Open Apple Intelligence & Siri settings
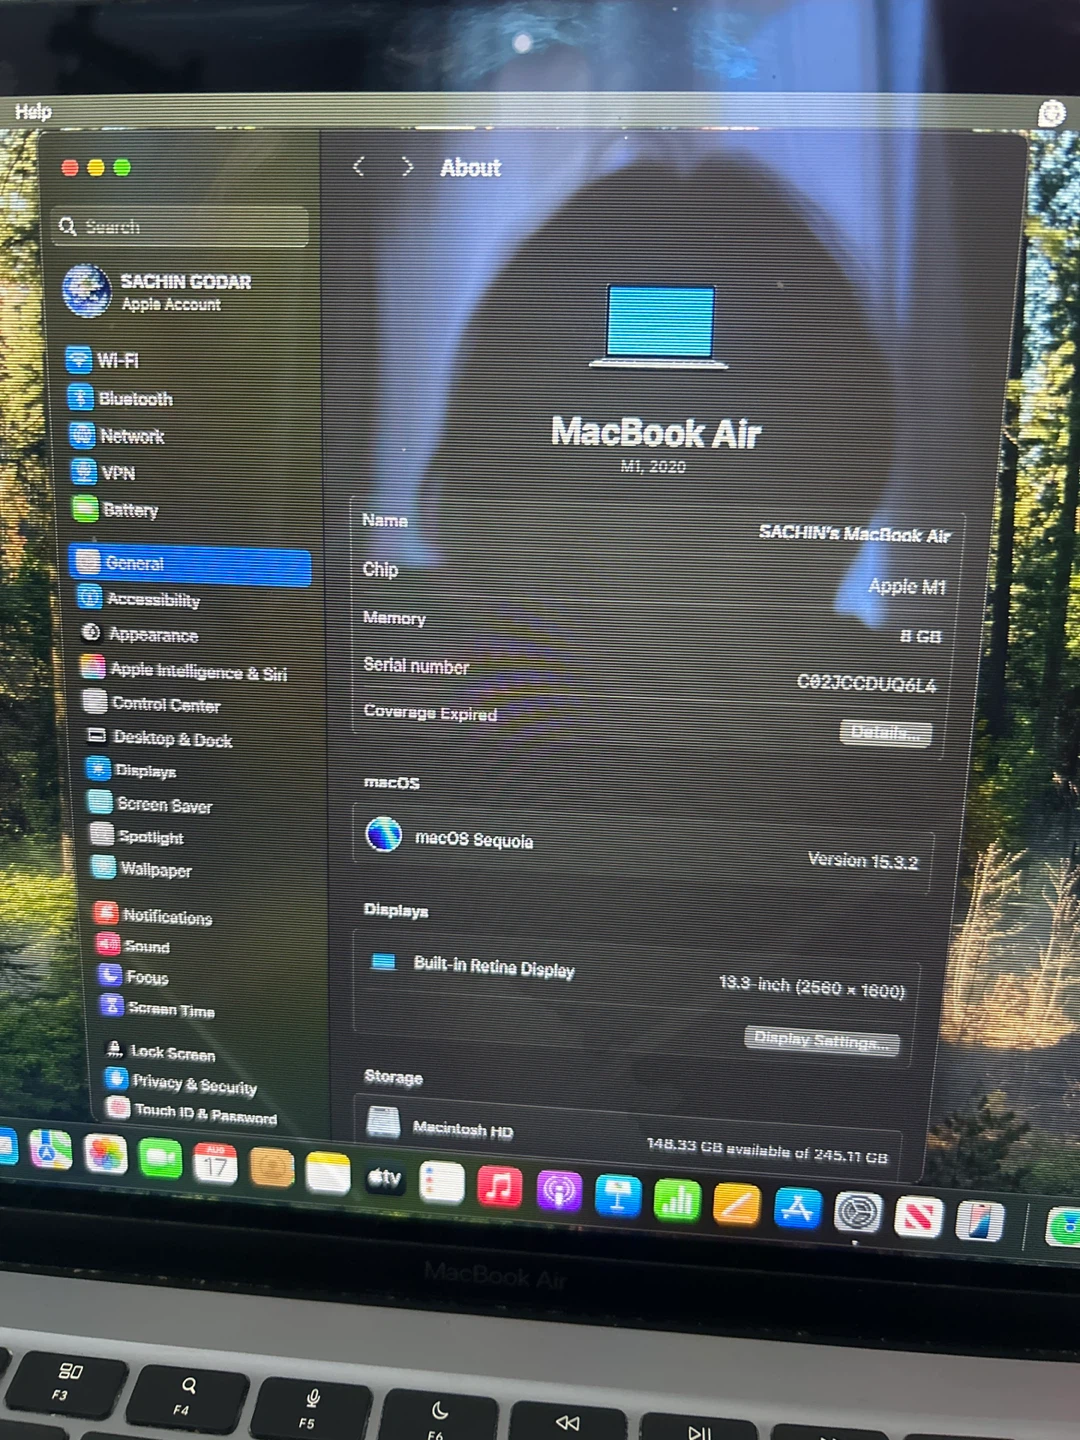Viewport: 1080px width, 1440px height. 184,671
